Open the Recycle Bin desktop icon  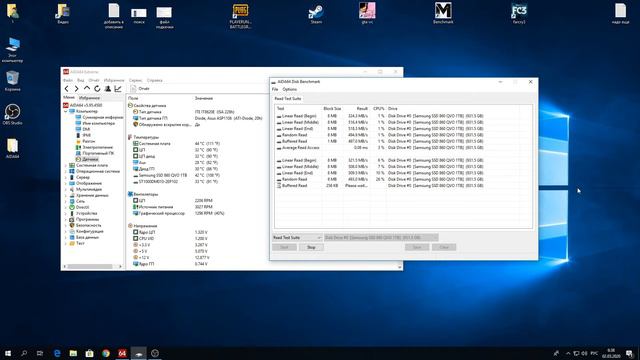coord(12,81)
